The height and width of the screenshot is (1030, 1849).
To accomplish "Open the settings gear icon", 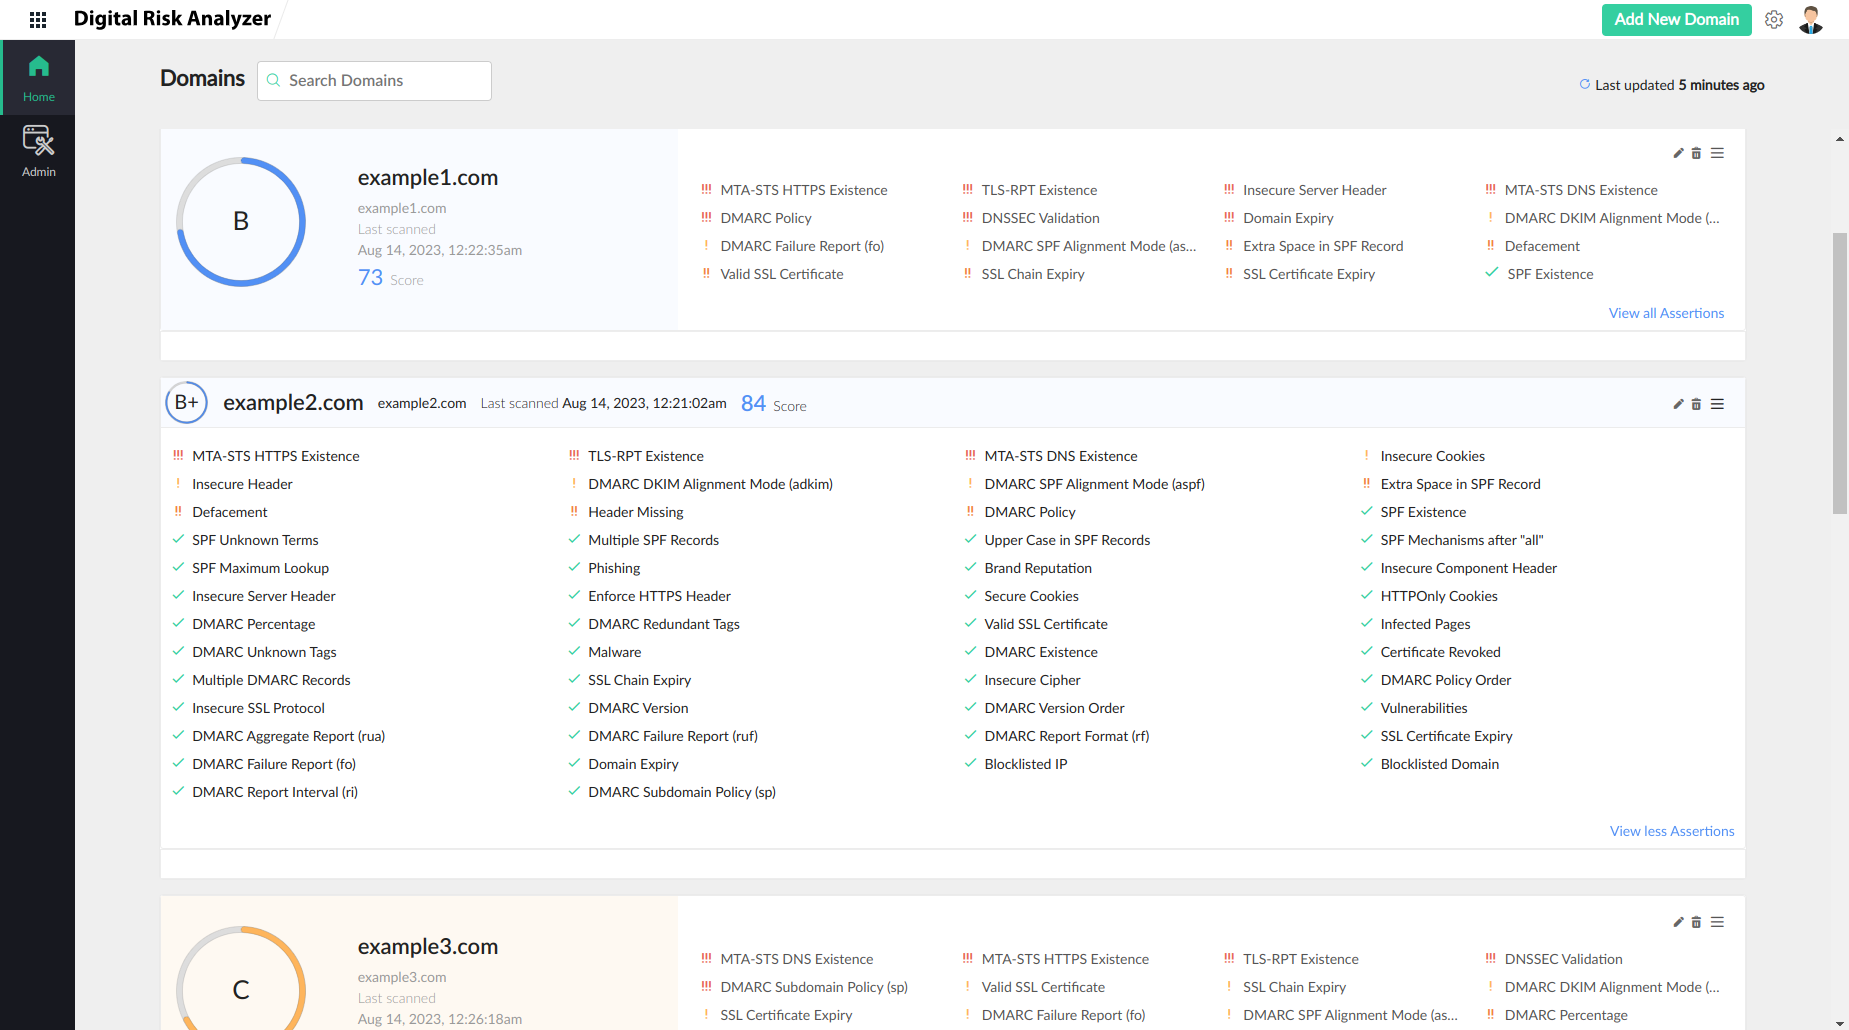I will [x=1774, y=19].
